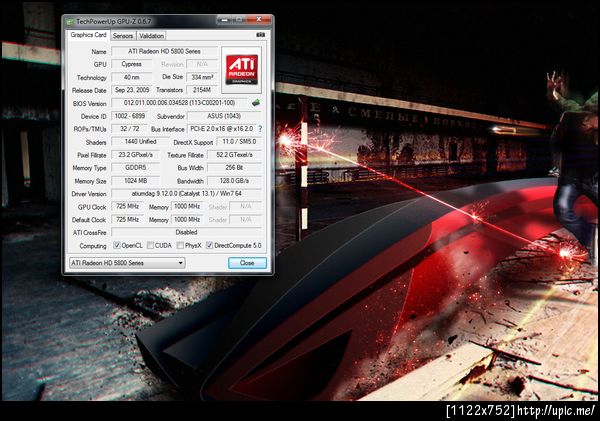Click the Device ID value 1002 - 6899
The image size is (600, 421).
[x=130, y=116]
